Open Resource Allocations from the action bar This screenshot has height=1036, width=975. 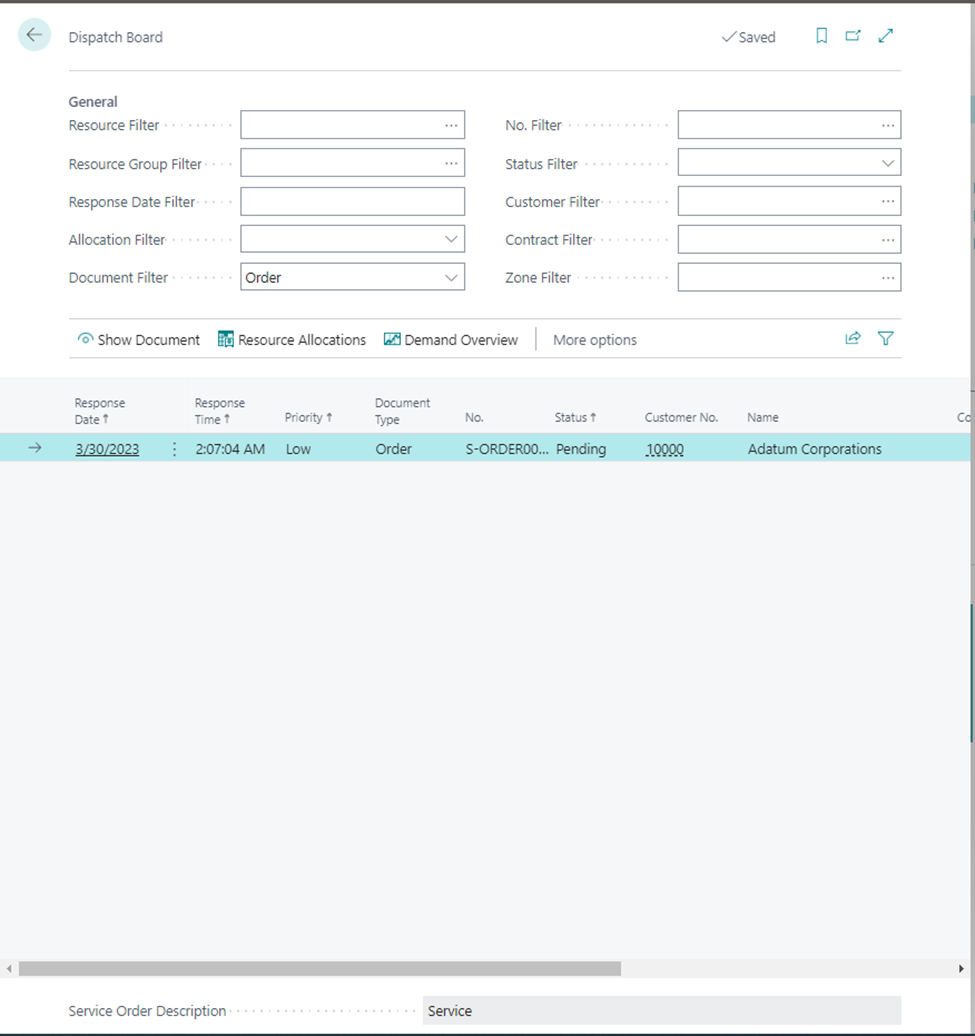click(x=292, y=340)
